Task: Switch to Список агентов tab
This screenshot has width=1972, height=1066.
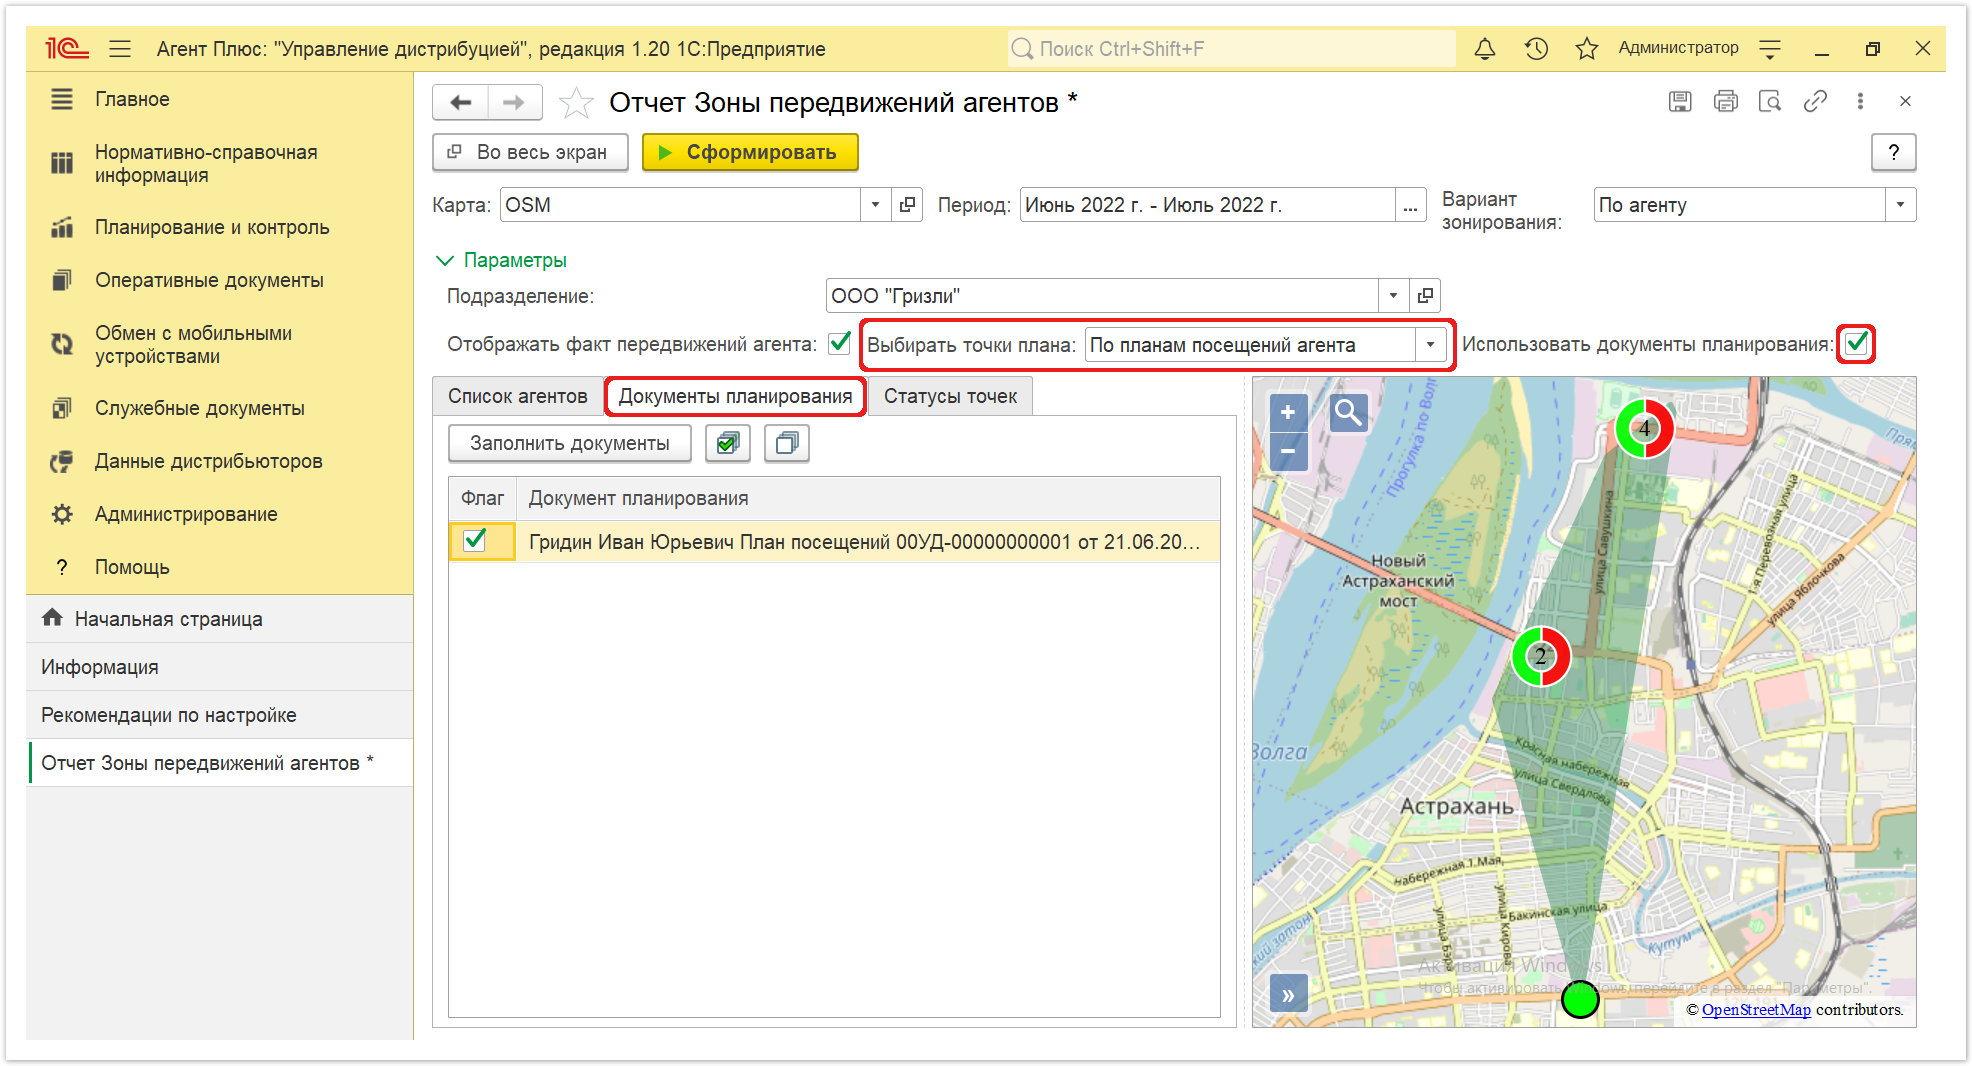Action: click(x=517, y=396)
